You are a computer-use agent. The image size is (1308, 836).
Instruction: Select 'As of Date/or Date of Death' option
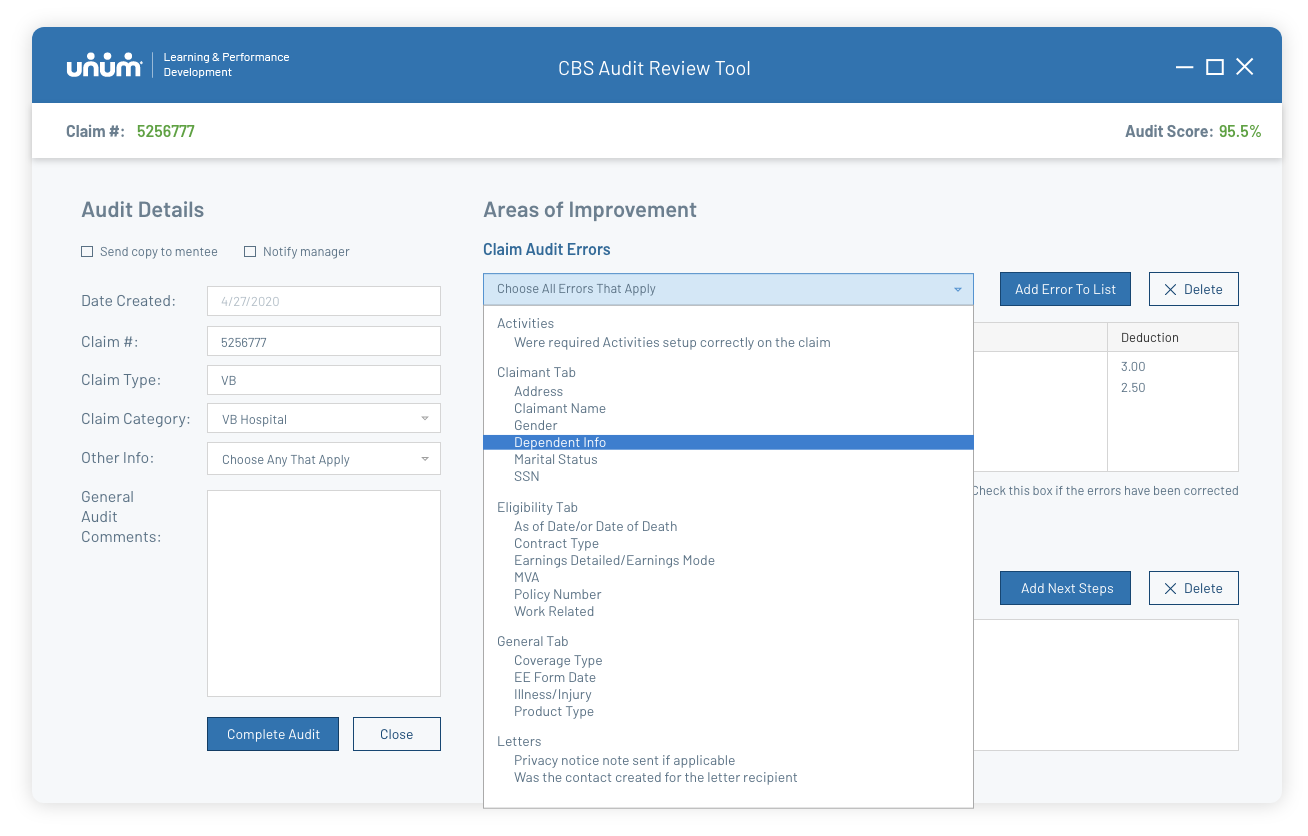[596, 526]
